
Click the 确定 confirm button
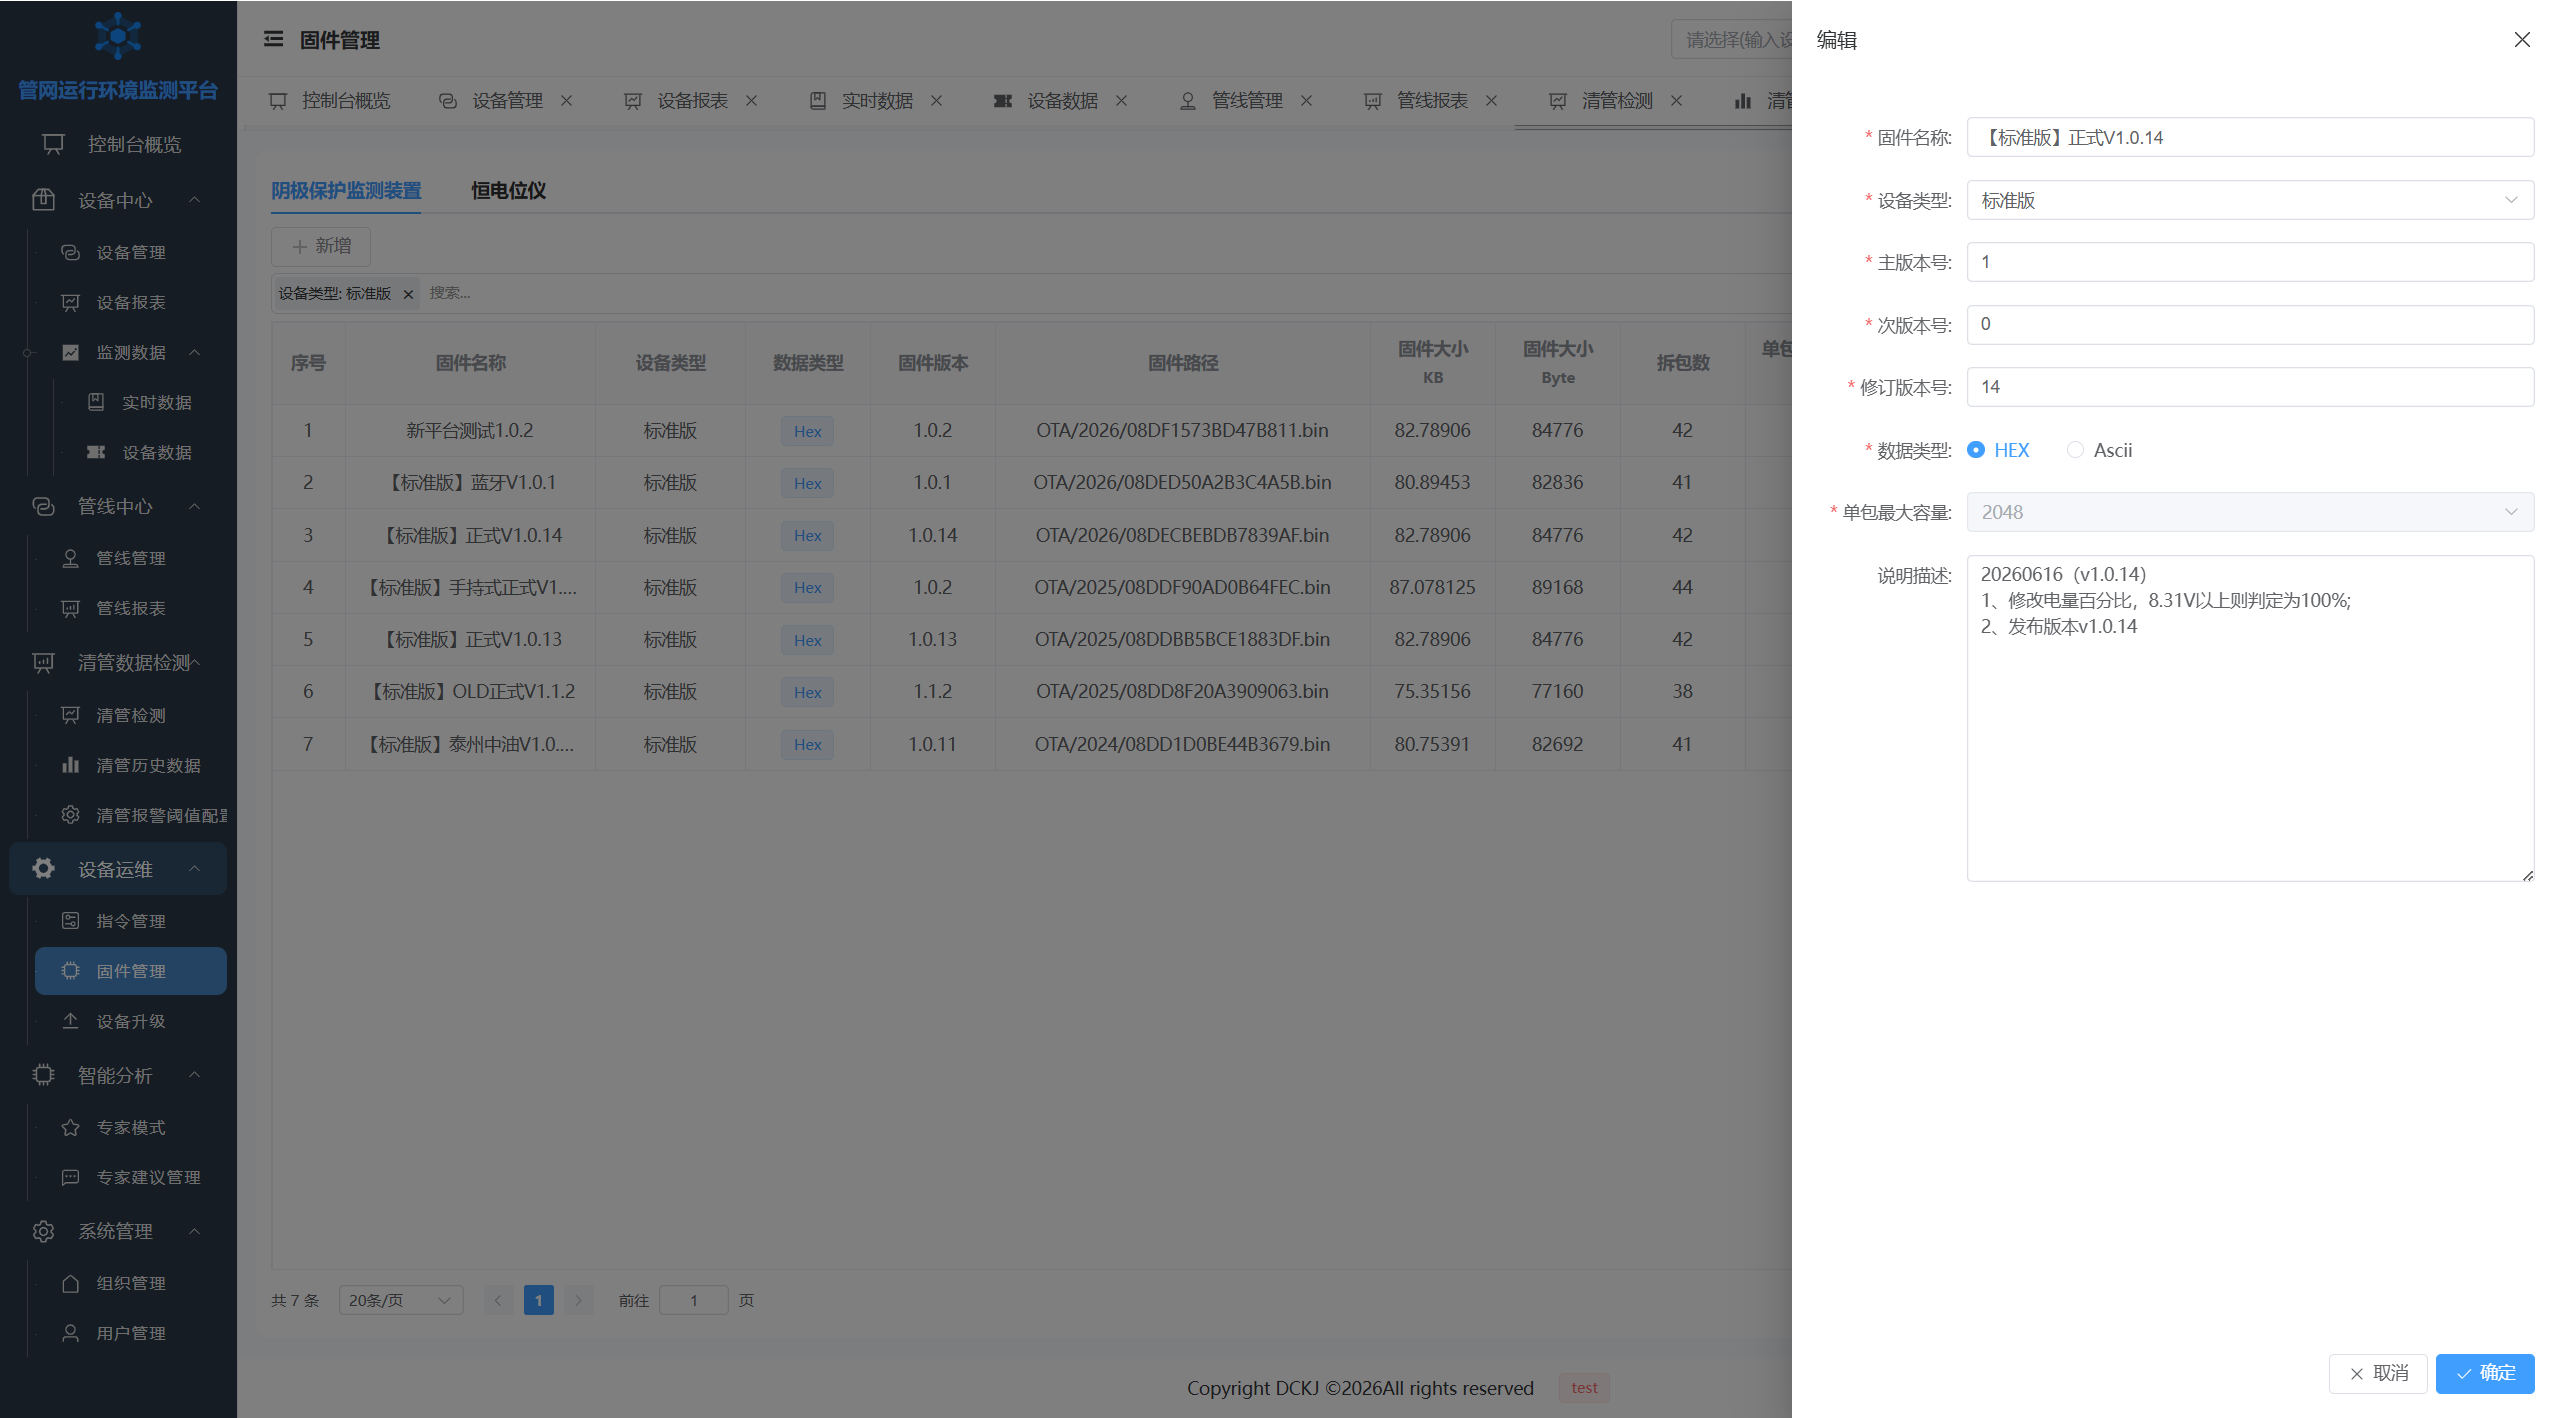tap(2485, 1373)
